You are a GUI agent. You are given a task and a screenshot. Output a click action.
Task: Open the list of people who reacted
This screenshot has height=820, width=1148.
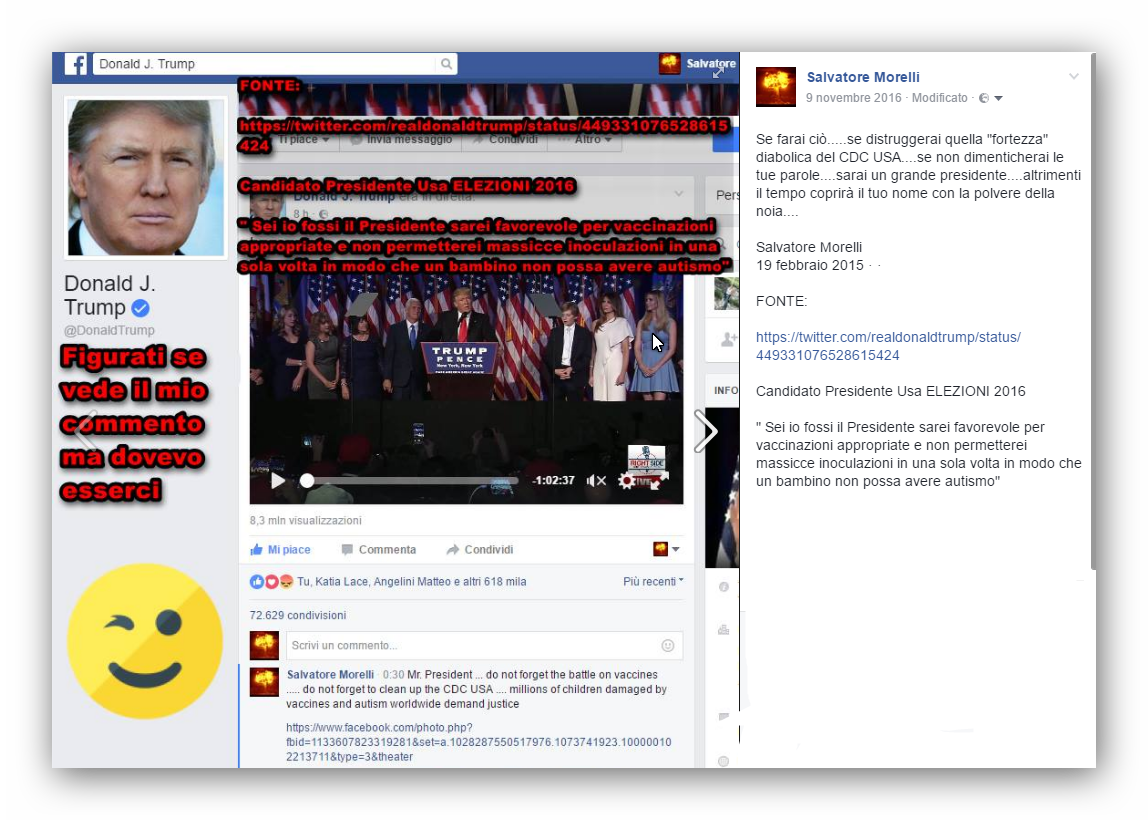pos(411,581)
